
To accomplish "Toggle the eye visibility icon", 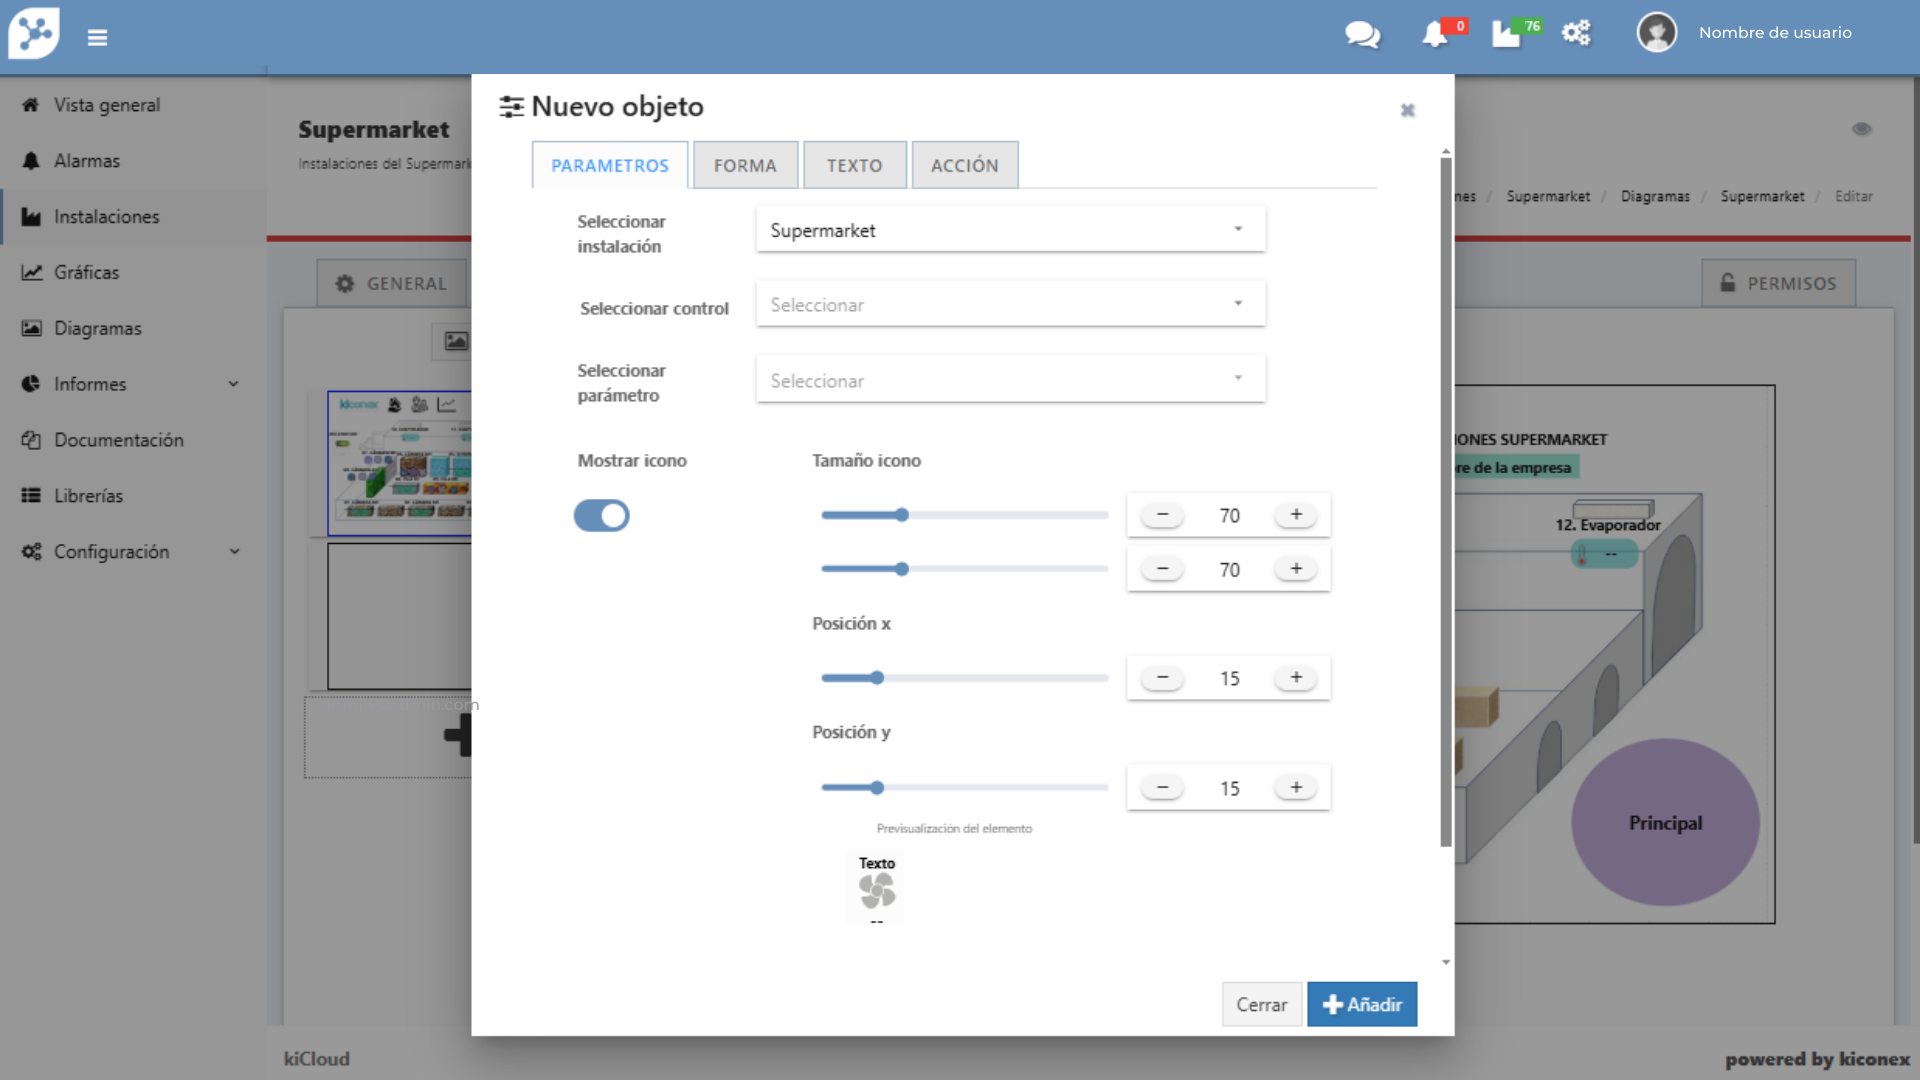I will point(1861,129).
